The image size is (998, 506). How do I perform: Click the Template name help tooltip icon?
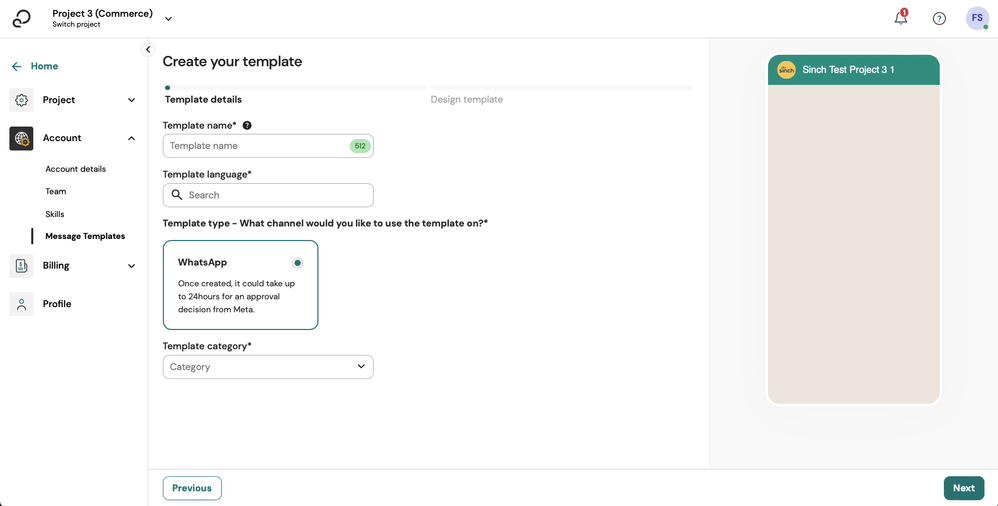(x=247, y=126)
